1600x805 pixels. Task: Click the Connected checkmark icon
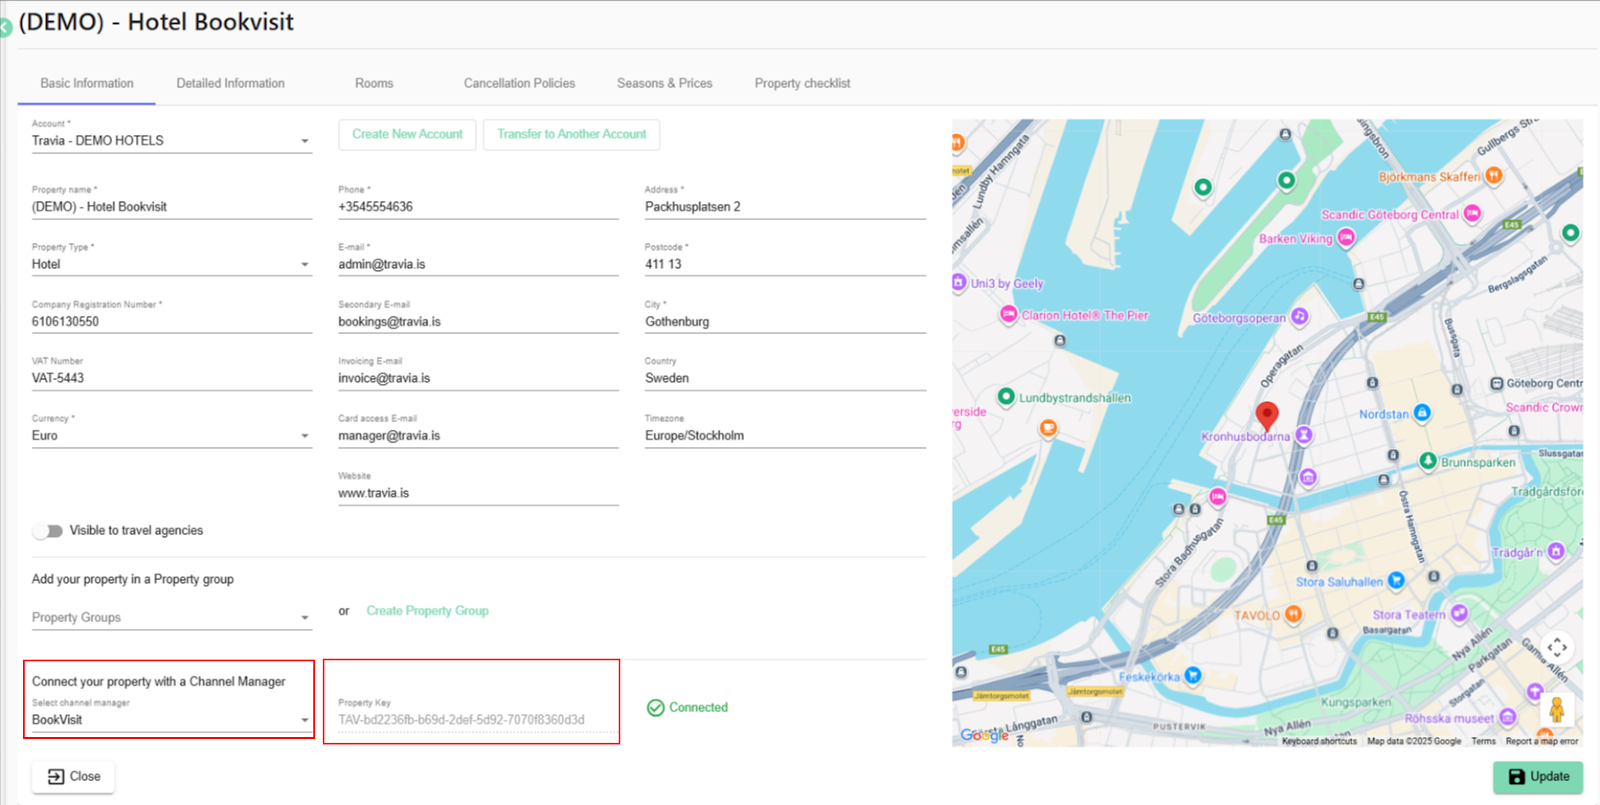click(x=656, y=708)
